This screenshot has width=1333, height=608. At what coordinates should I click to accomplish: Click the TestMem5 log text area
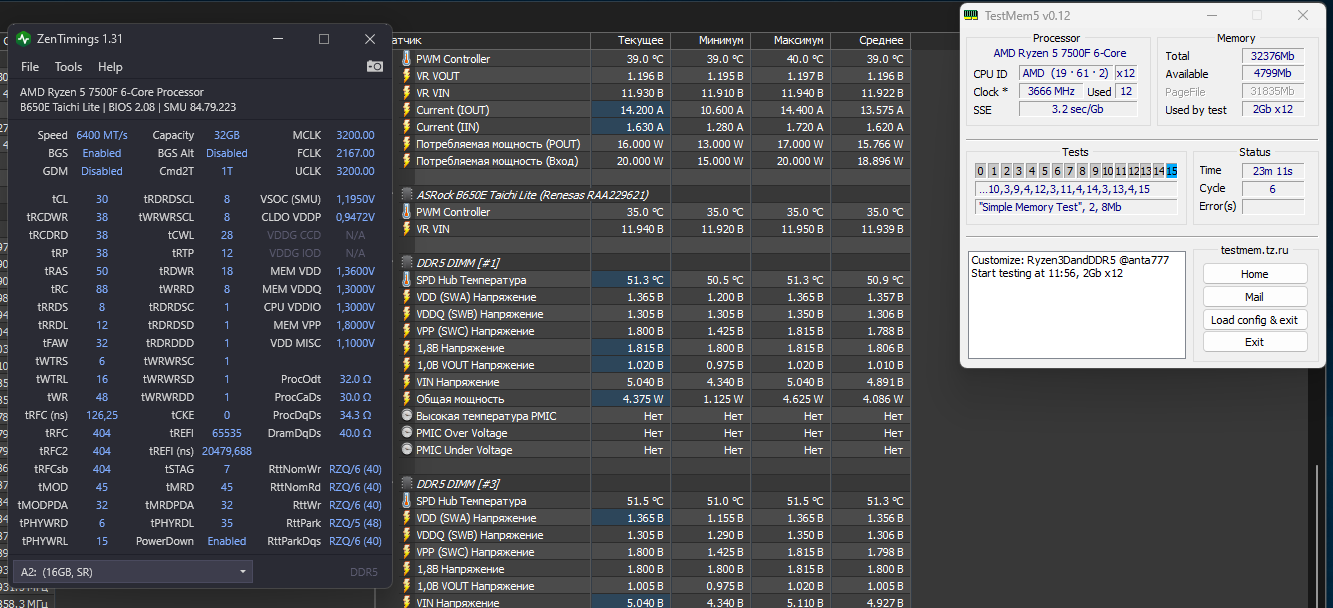point(1076,304)
